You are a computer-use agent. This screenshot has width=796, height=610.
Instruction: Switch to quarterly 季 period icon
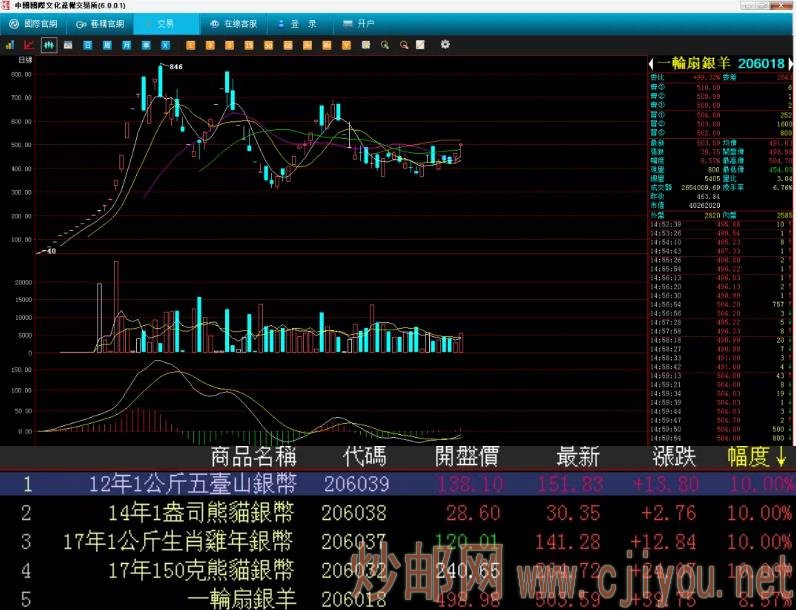click(x=146, y=45)
